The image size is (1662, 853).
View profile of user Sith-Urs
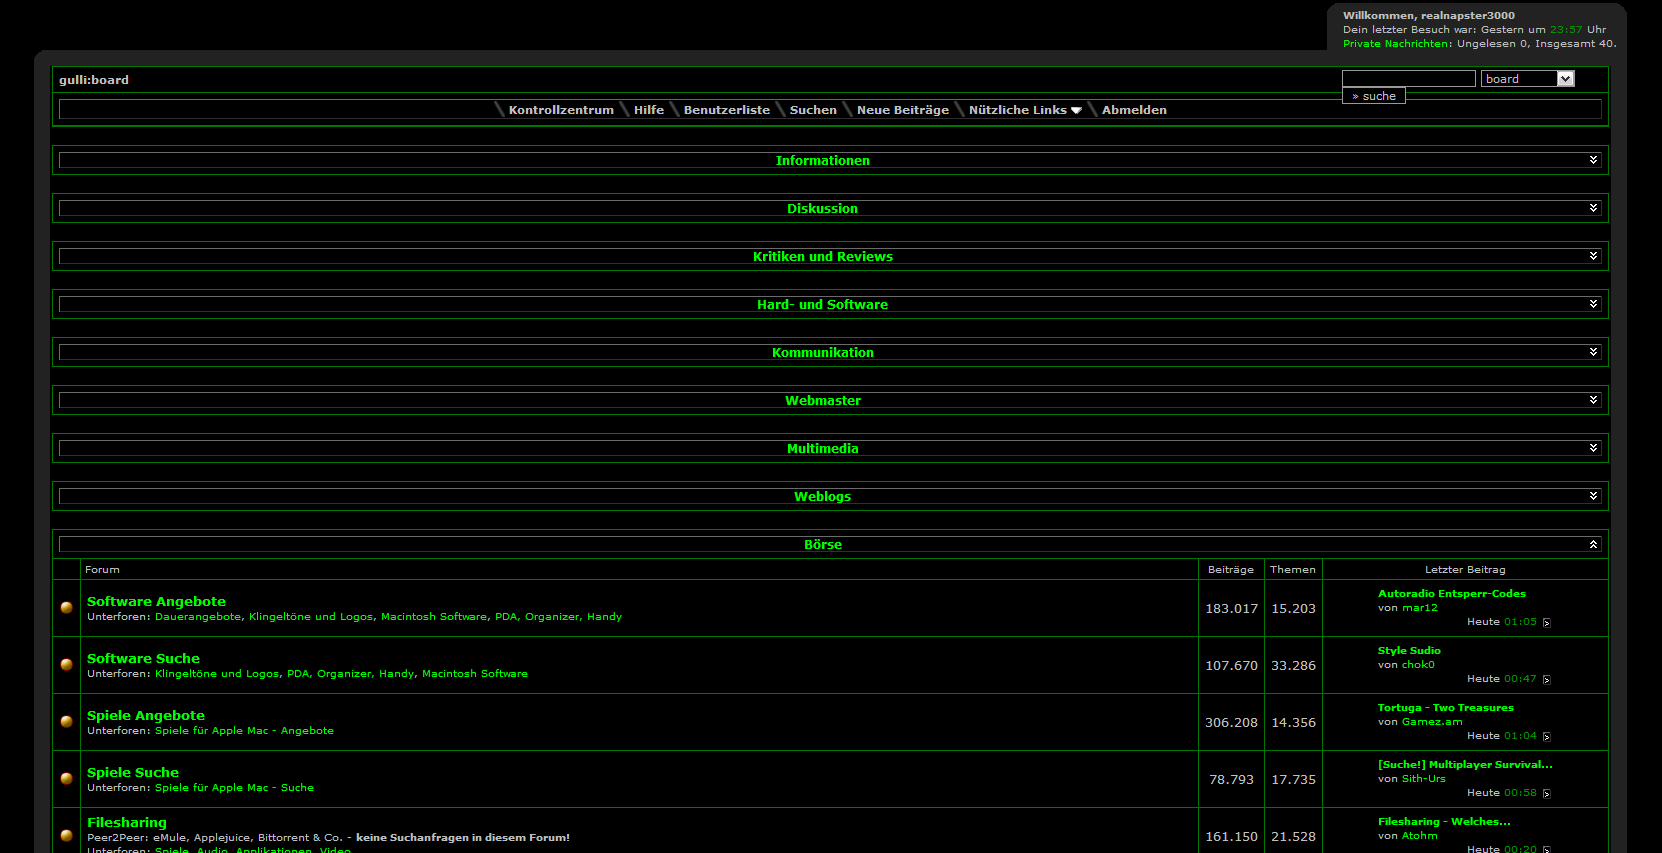pyautogui.click(x=1424, y=779)
